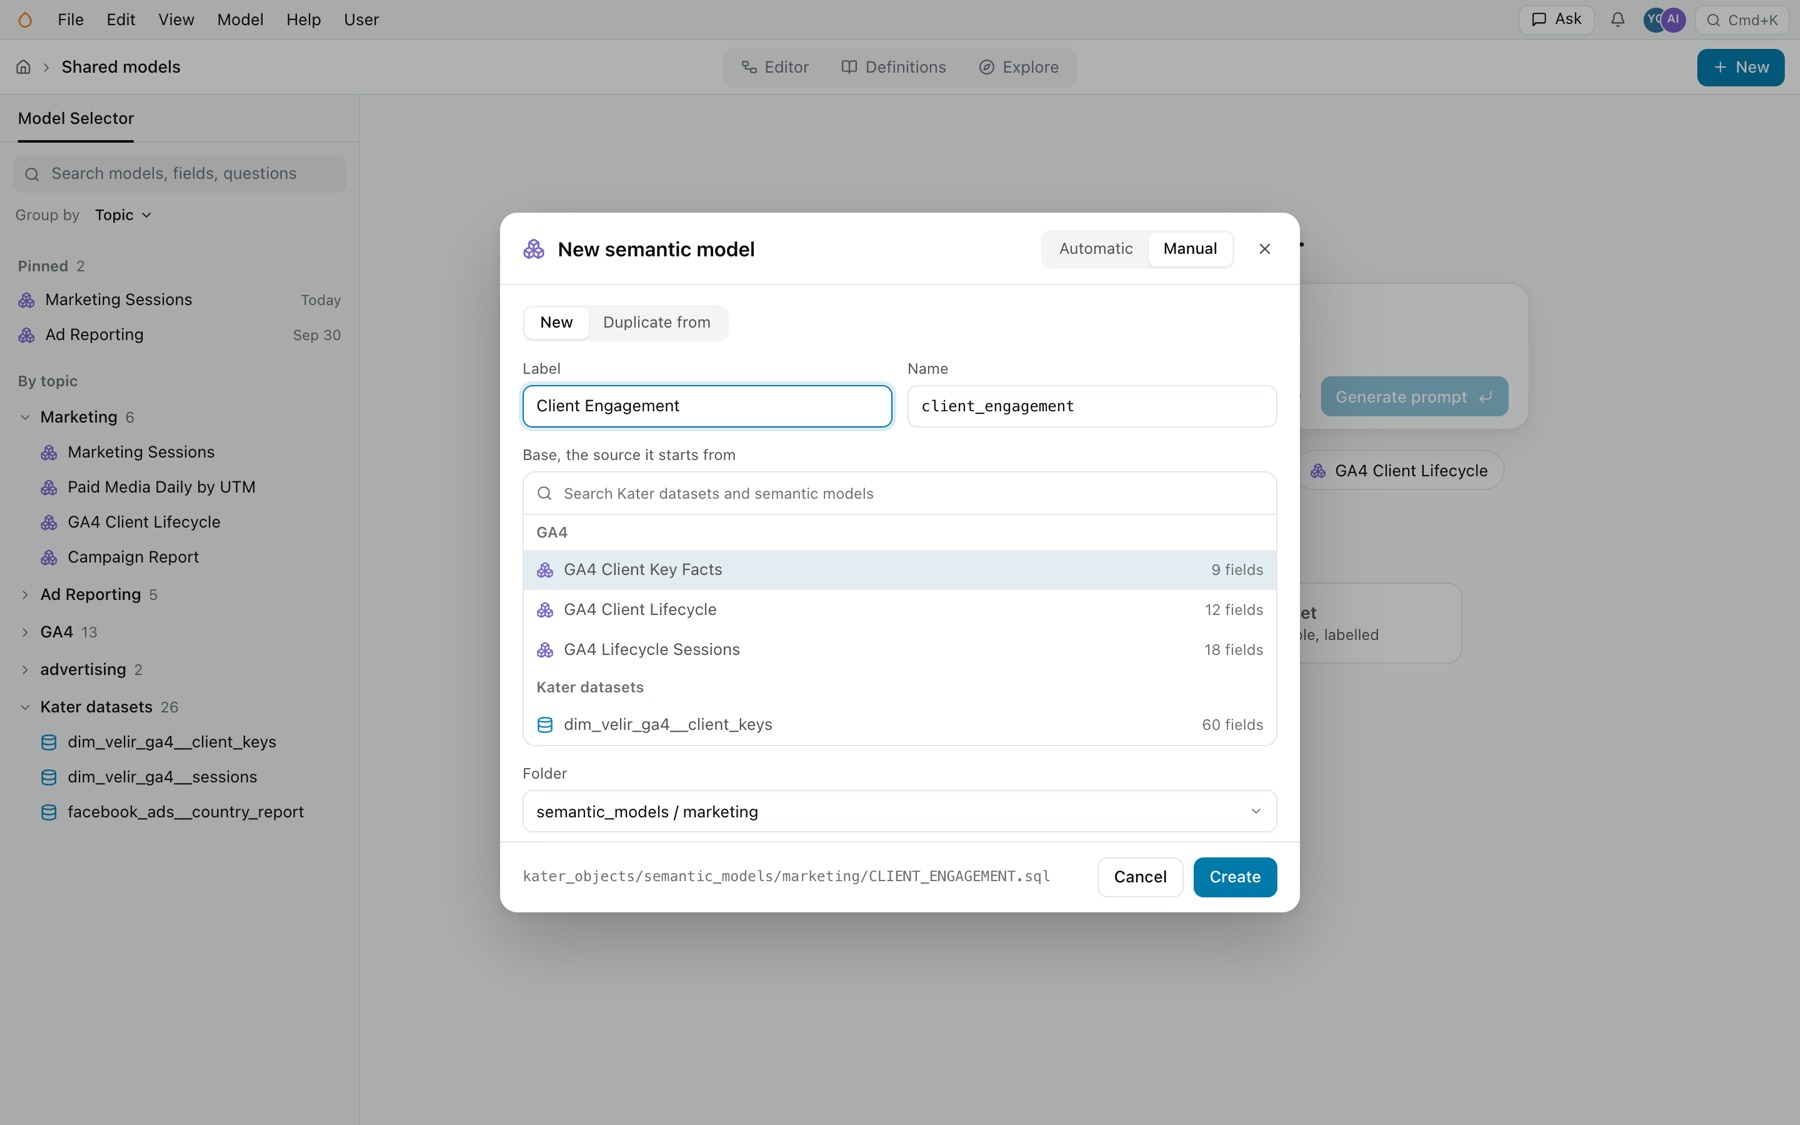Collapse the Marketing topic group
Image resolution: width=1800 pixels, height=1125 pixels.
coord(25,417)
